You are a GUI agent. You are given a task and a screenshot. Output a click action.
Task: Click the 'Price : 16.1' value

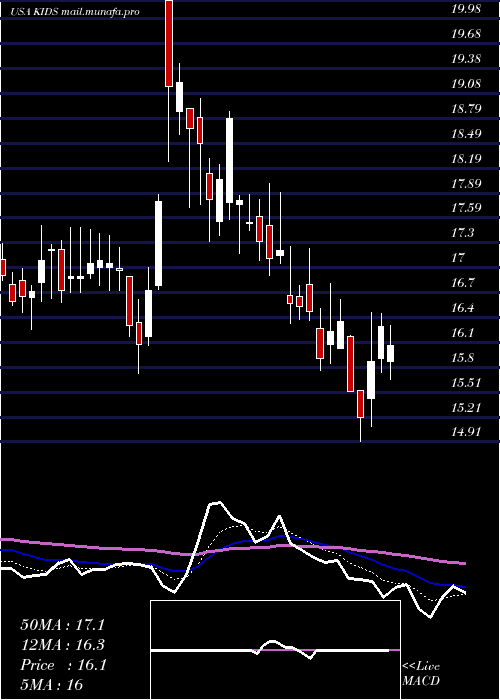click(63, 665)
